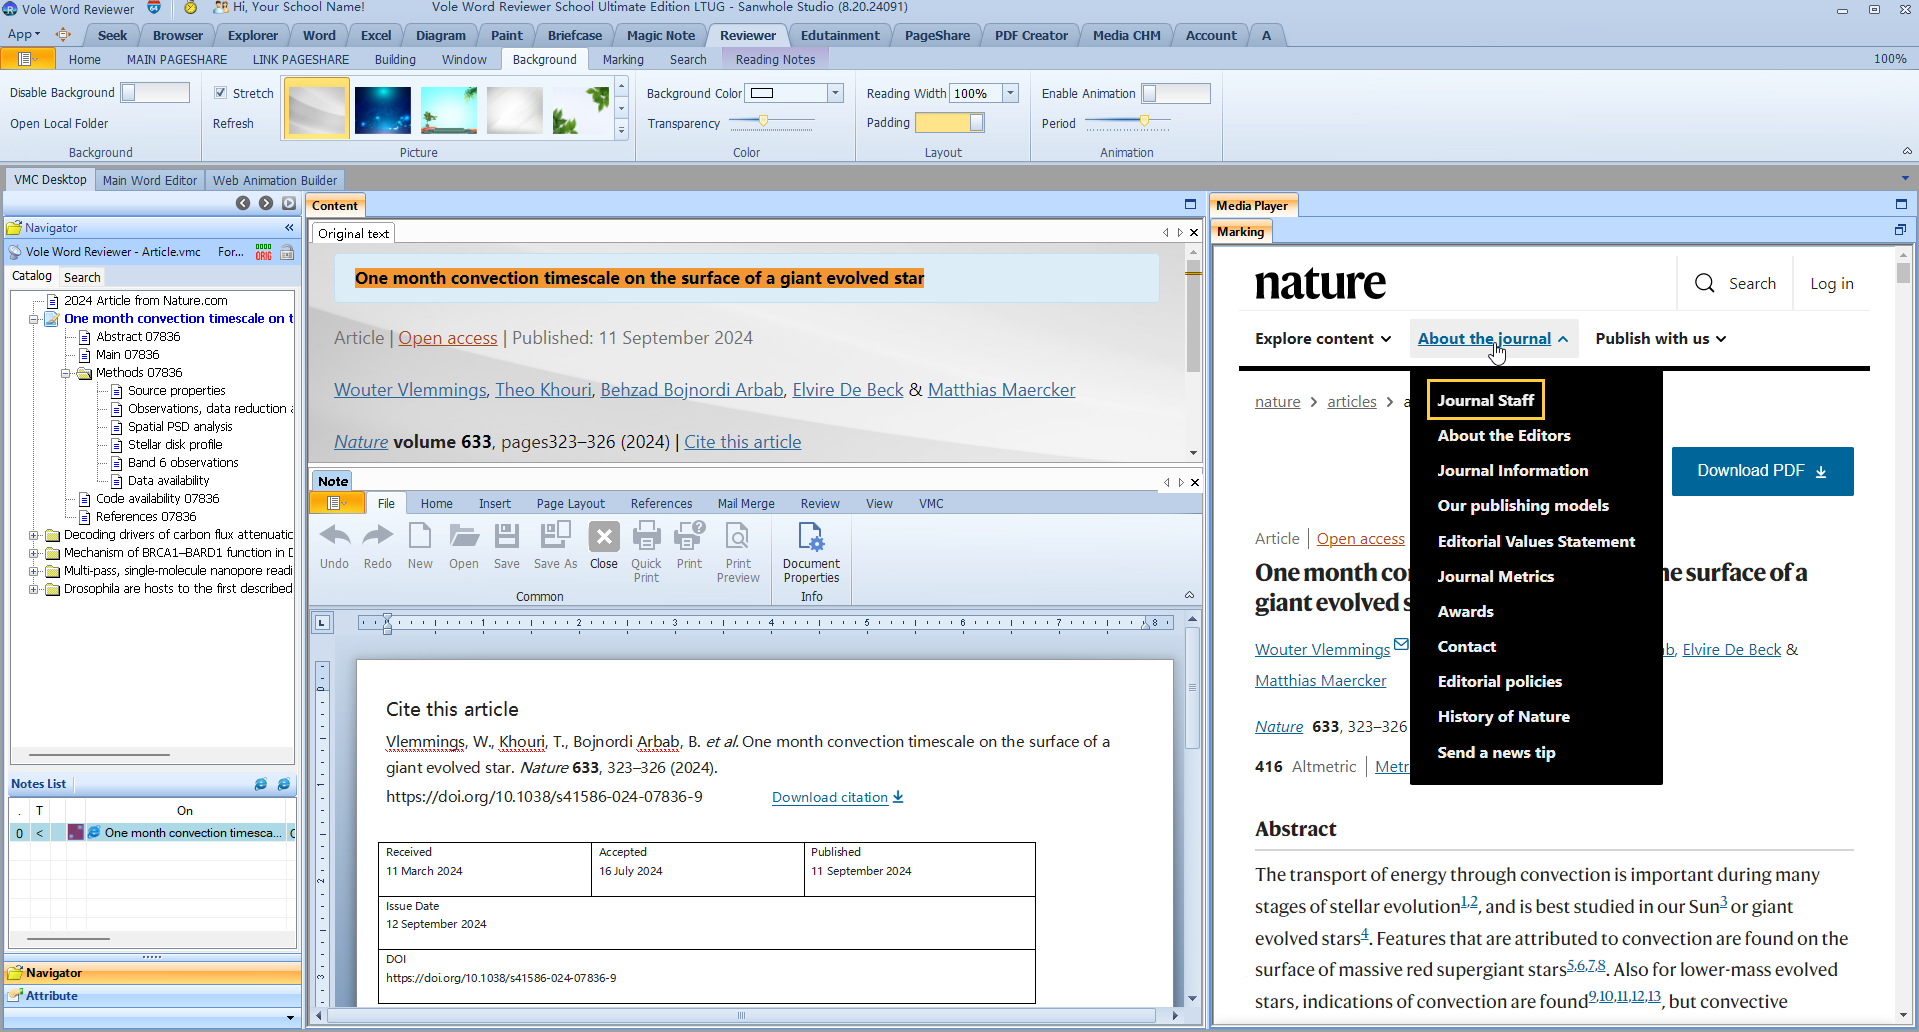Open the Background Color dropdown

click(835, 93)
